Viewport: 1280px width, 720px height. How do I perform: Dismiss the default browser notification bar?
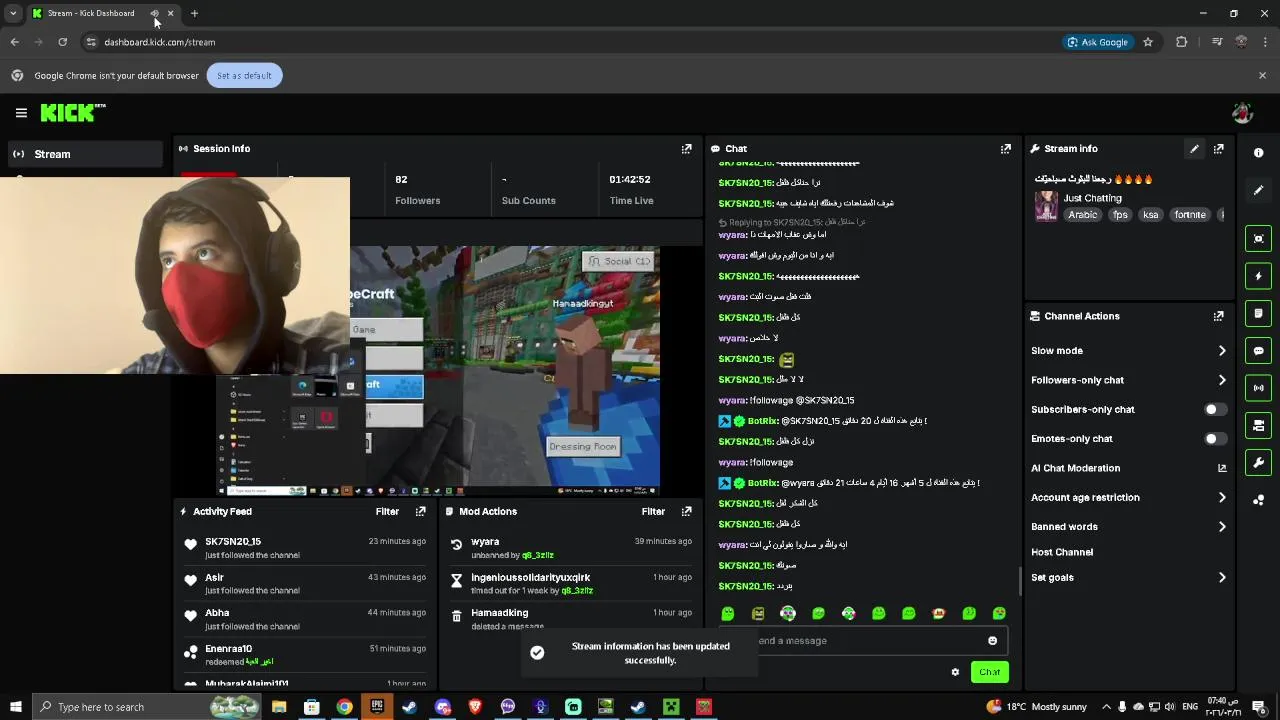pyautogui.click(x=1262, y=75)
